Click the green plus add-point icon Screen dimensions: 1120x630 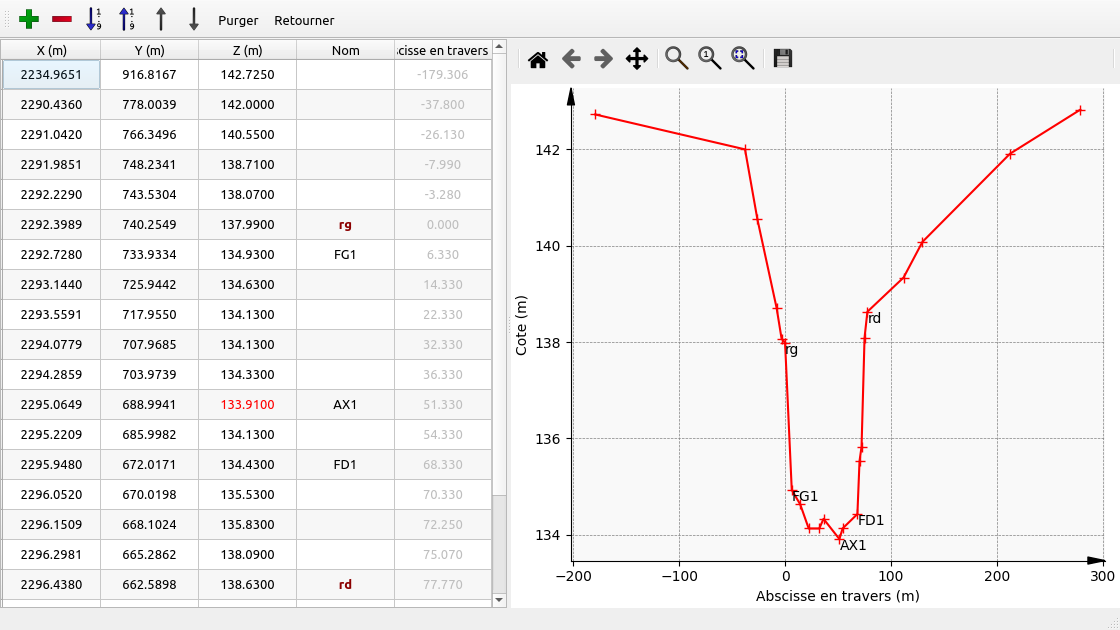click(x=29, y=19)
